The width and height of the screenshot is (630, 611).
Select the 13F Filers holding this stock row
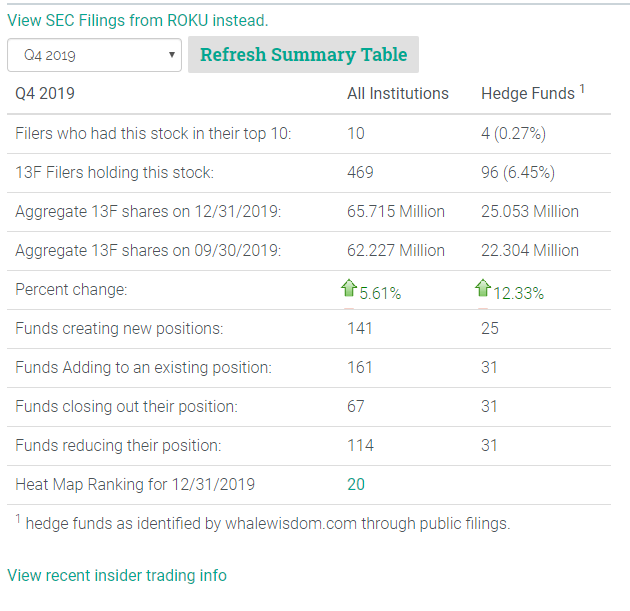tap(115, 172)
